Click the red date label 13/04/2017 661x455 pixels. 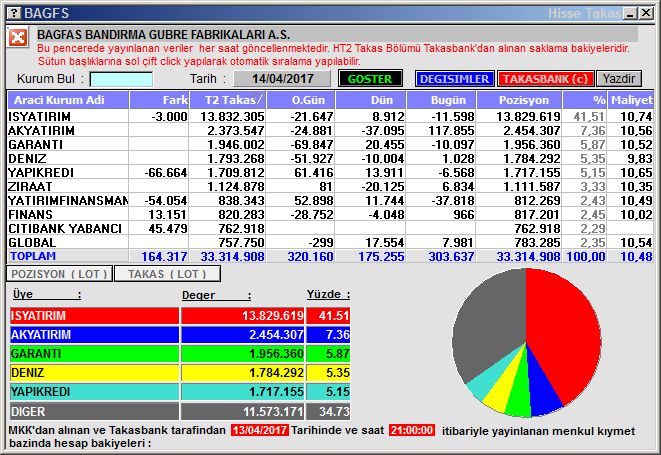[260, 431]
